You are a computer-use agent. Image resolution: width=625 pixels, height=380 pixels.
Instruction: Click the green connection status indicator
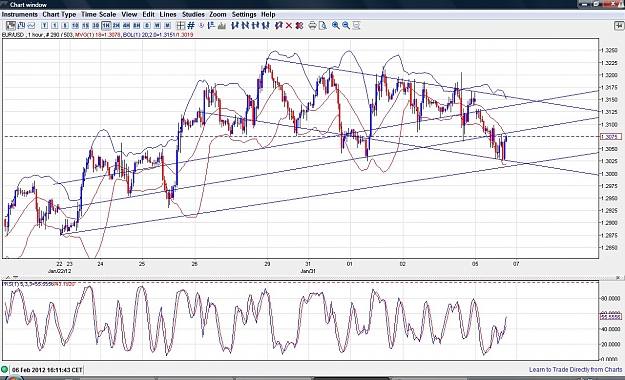[x=4, y=370]
